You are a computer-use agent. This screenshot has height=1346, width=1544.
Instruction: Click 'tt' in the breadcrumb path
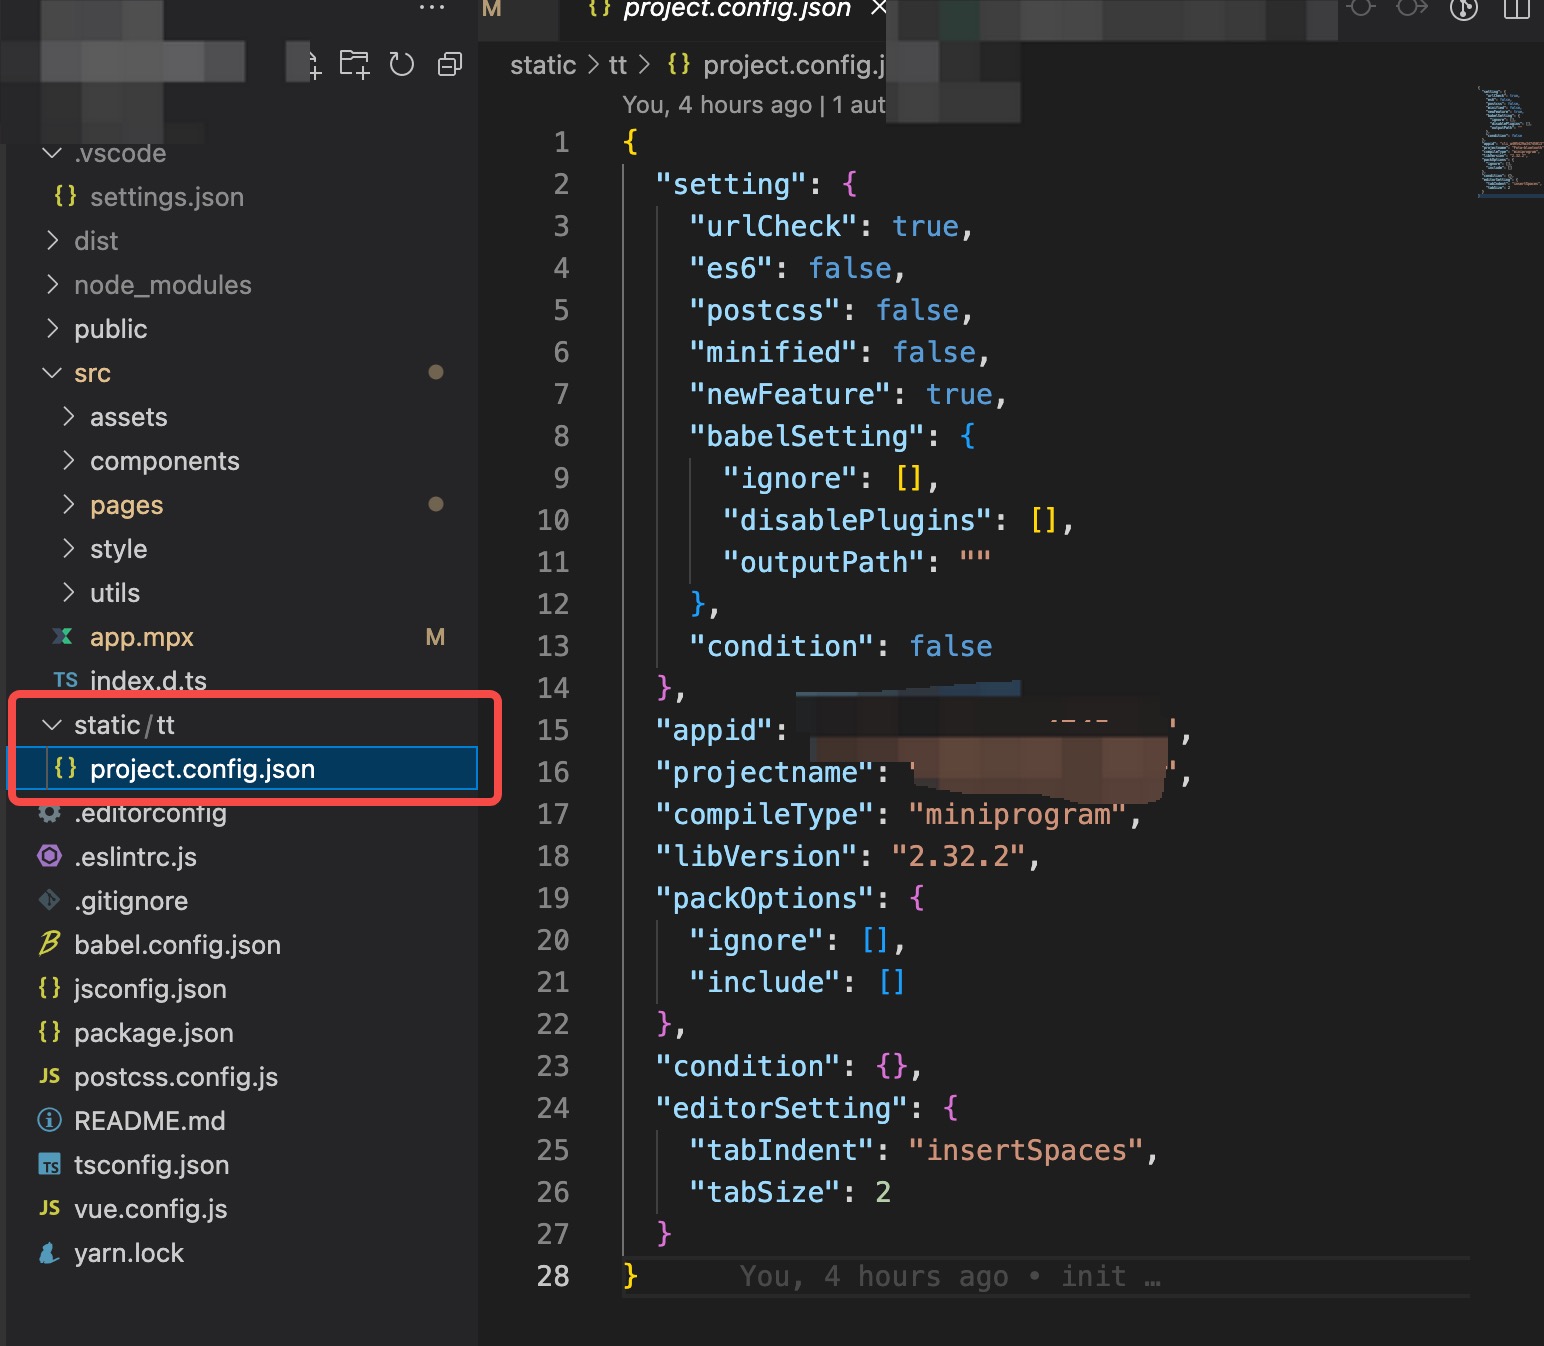(618, 65)
